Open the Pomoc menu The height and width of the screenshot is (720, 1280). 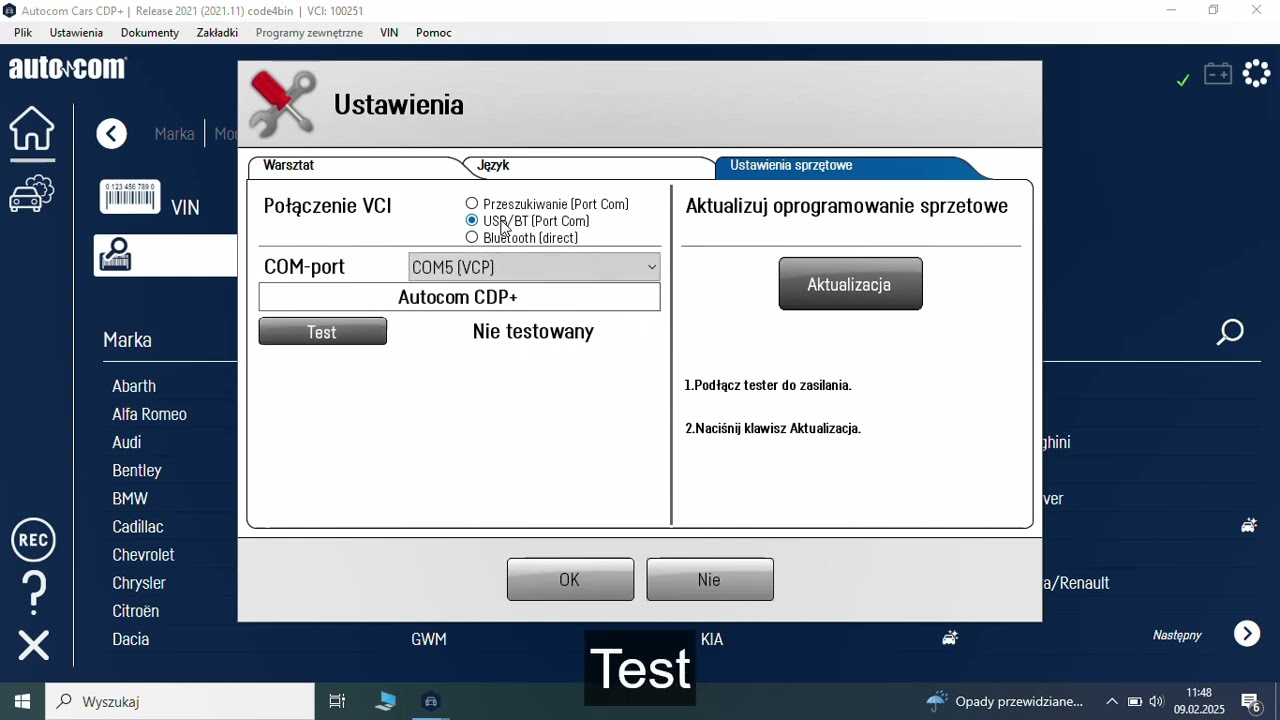pyautogui.click(x=434, y=33)
